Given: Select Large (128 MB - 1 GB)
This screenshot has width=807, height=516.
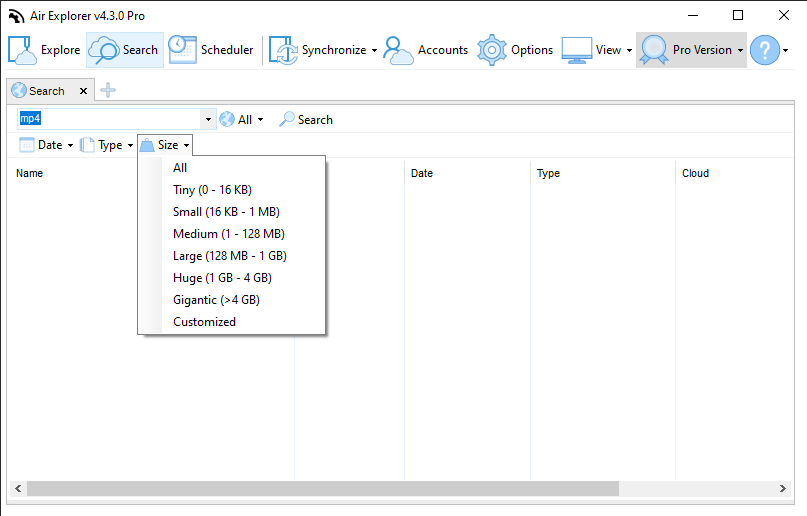Looking at the screenshot, I should [232, 256].
